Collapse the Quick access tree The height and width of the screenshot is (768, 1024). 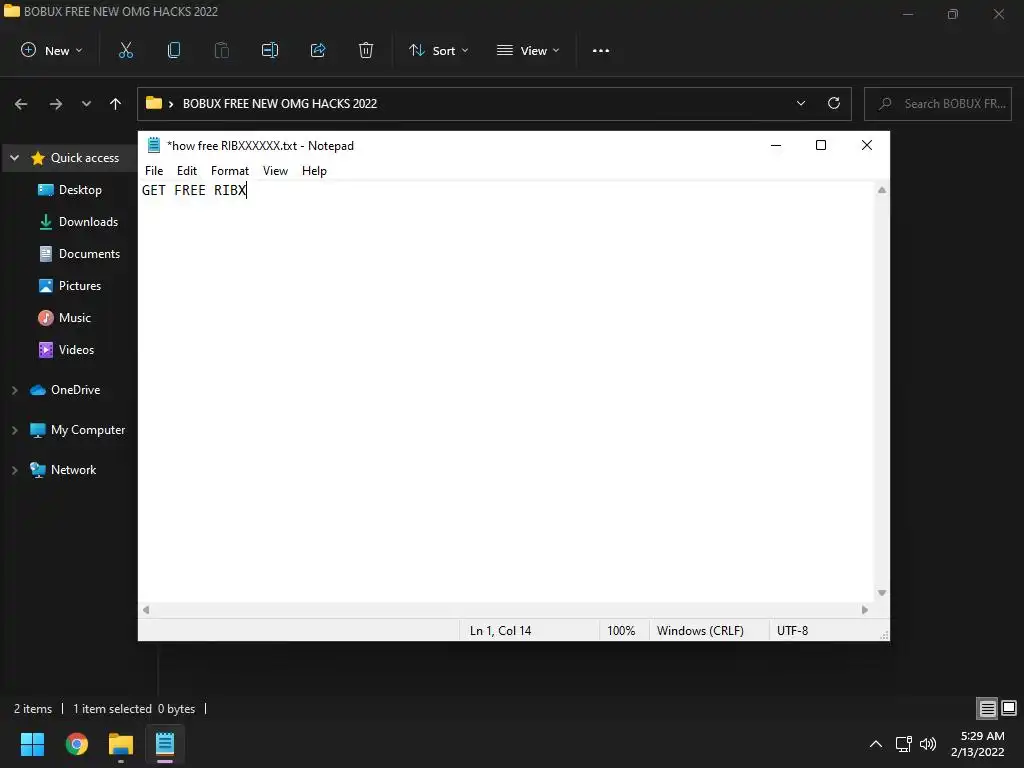coord(14,158)
